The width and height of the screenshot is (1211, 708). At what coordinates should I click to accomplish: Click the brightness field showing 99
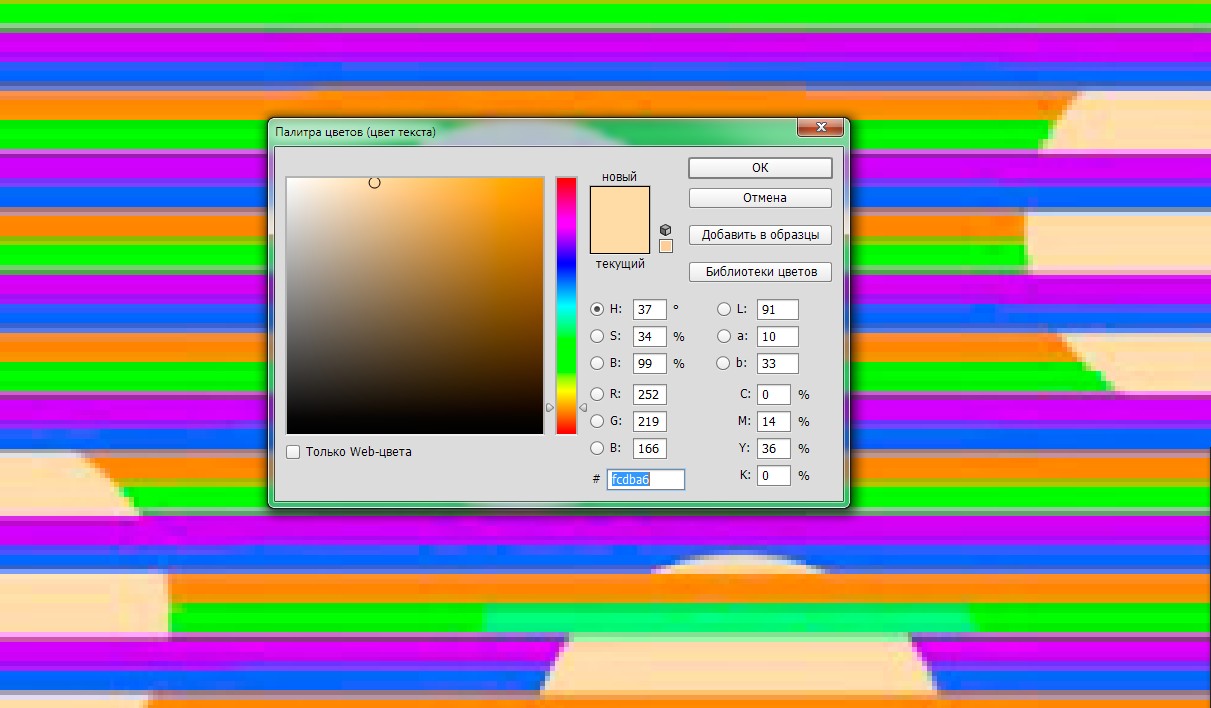coord(650,363)
